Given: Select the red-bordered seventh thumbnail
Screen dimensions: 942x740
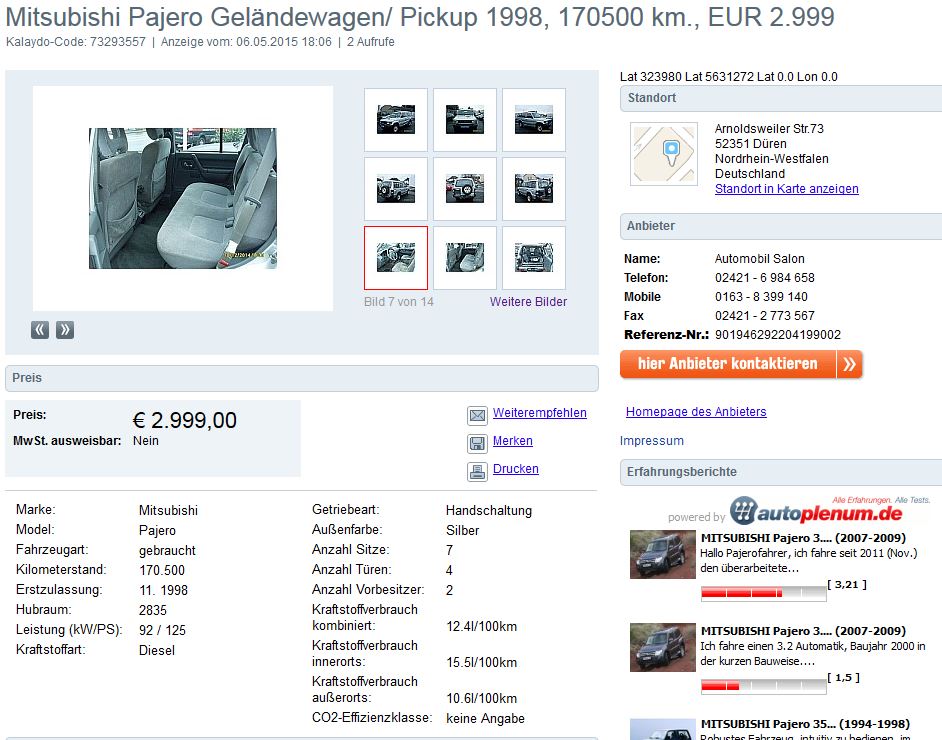Looking at the screenshot, I should 396,258.
